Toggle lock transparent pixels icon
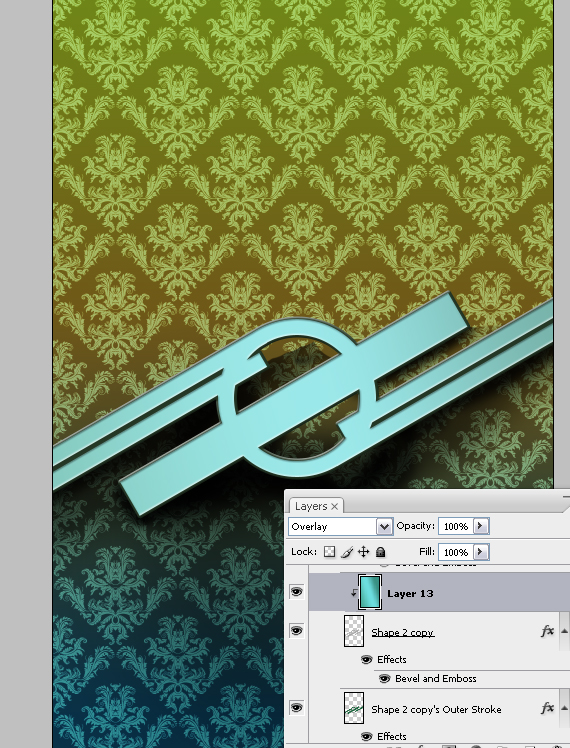The width and height of the screenshot is (570, 748). pyautogui.click(x=329, y=552)
